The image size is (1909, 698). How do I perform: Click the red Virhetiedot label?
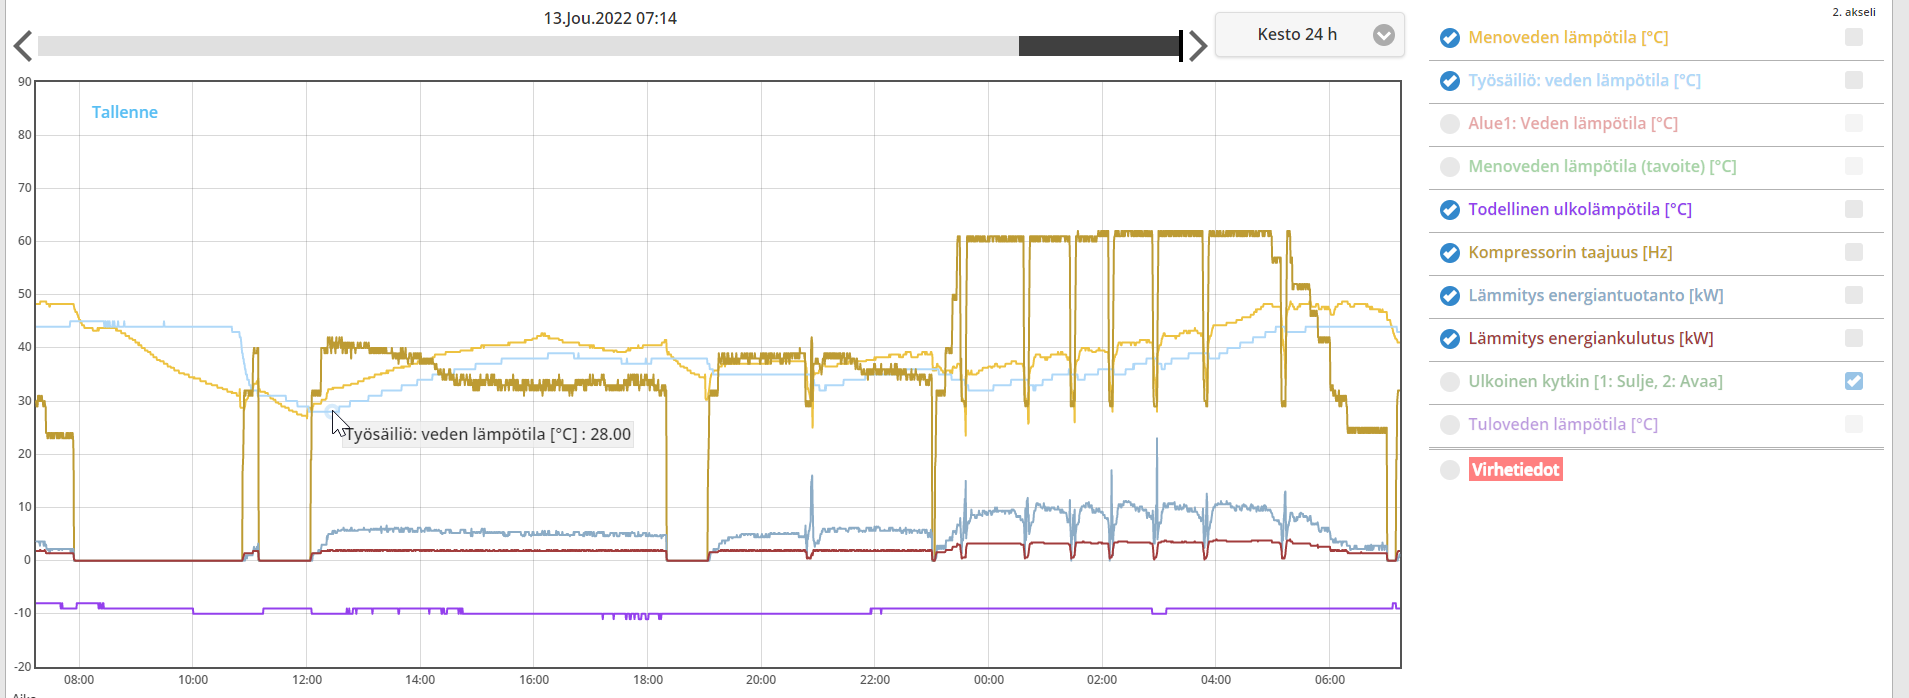click(x=1515, y=470)
